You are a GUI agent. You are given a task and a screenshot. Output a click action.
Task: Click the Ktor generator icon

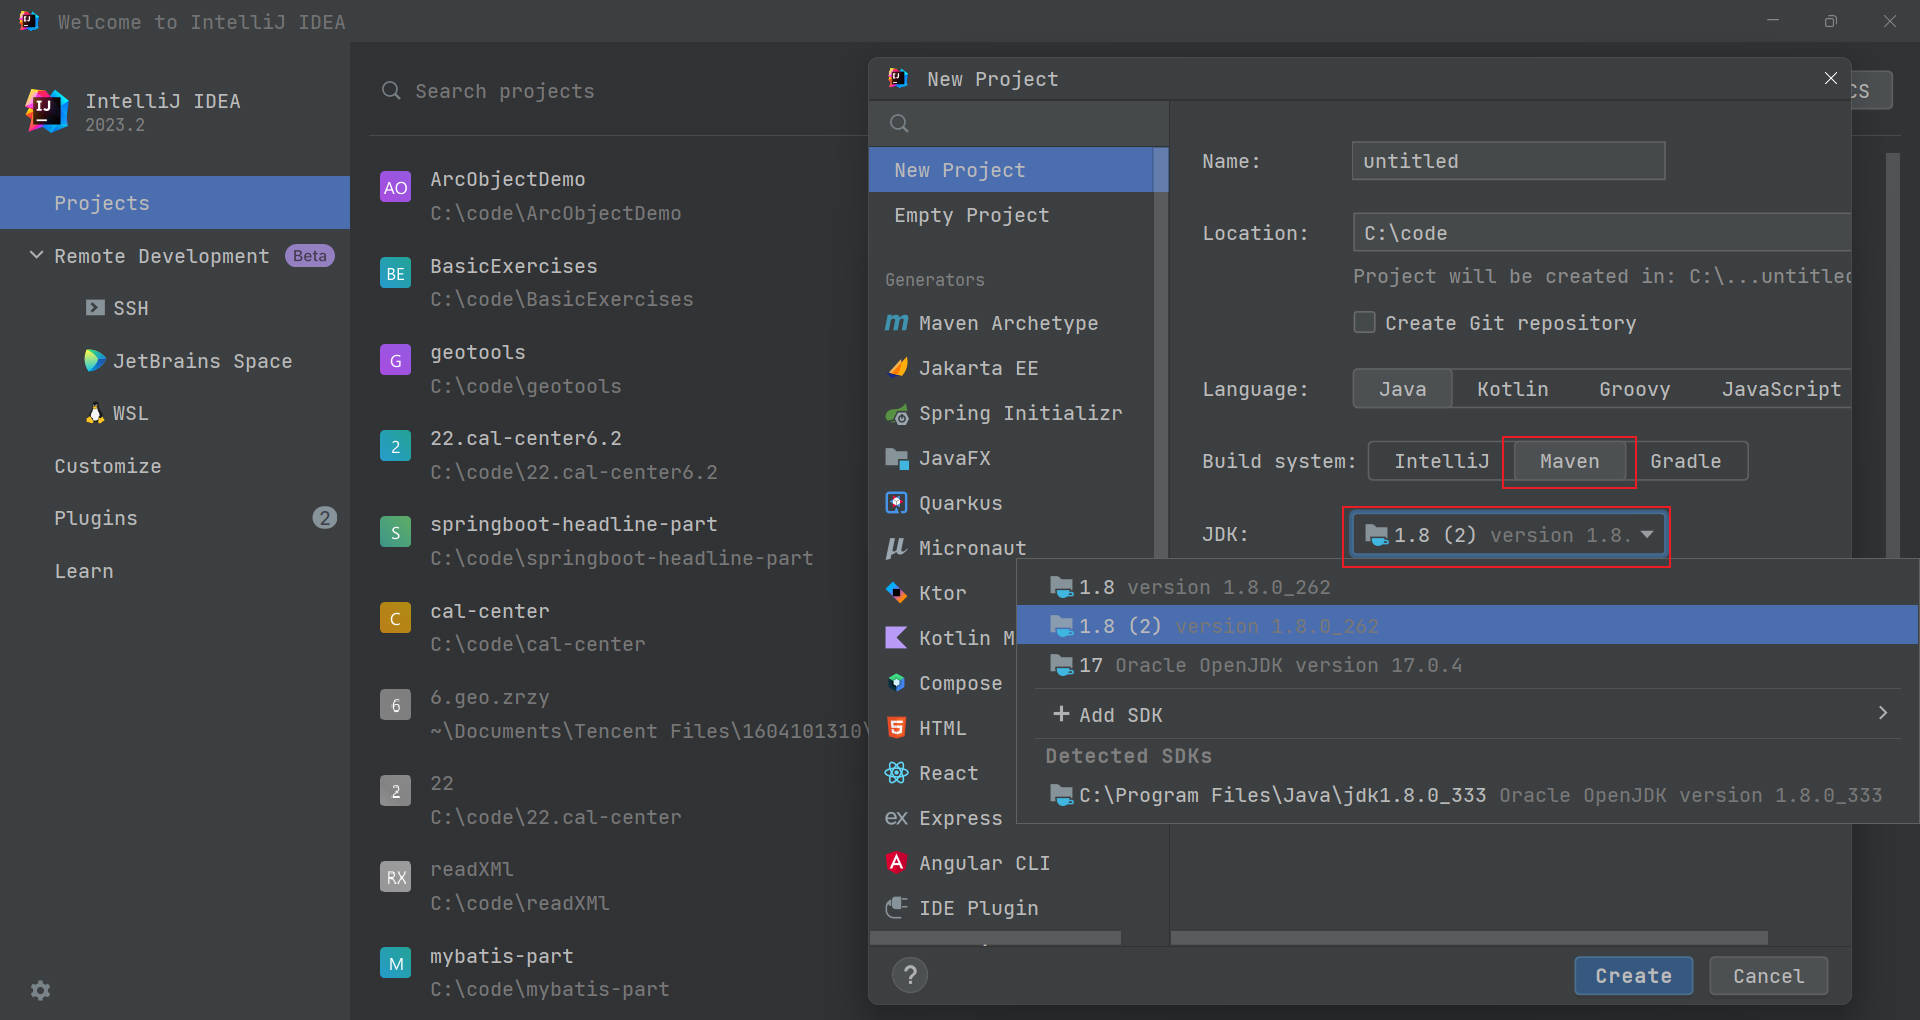897,593
